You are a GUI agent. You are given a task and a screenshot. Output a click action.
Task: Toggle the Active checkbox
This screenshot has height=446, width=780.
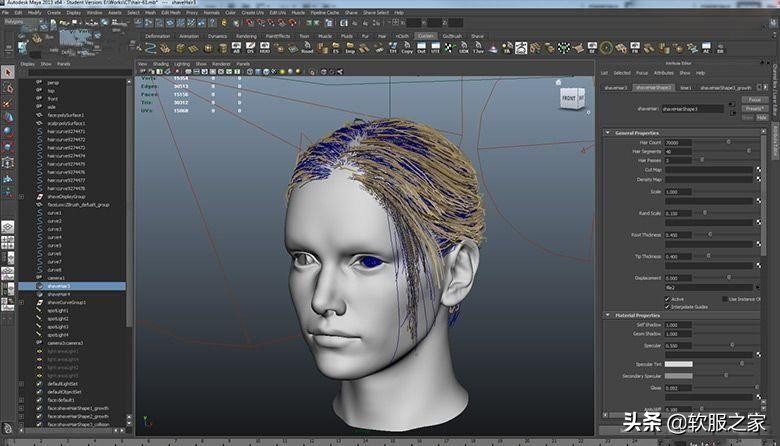668,298
